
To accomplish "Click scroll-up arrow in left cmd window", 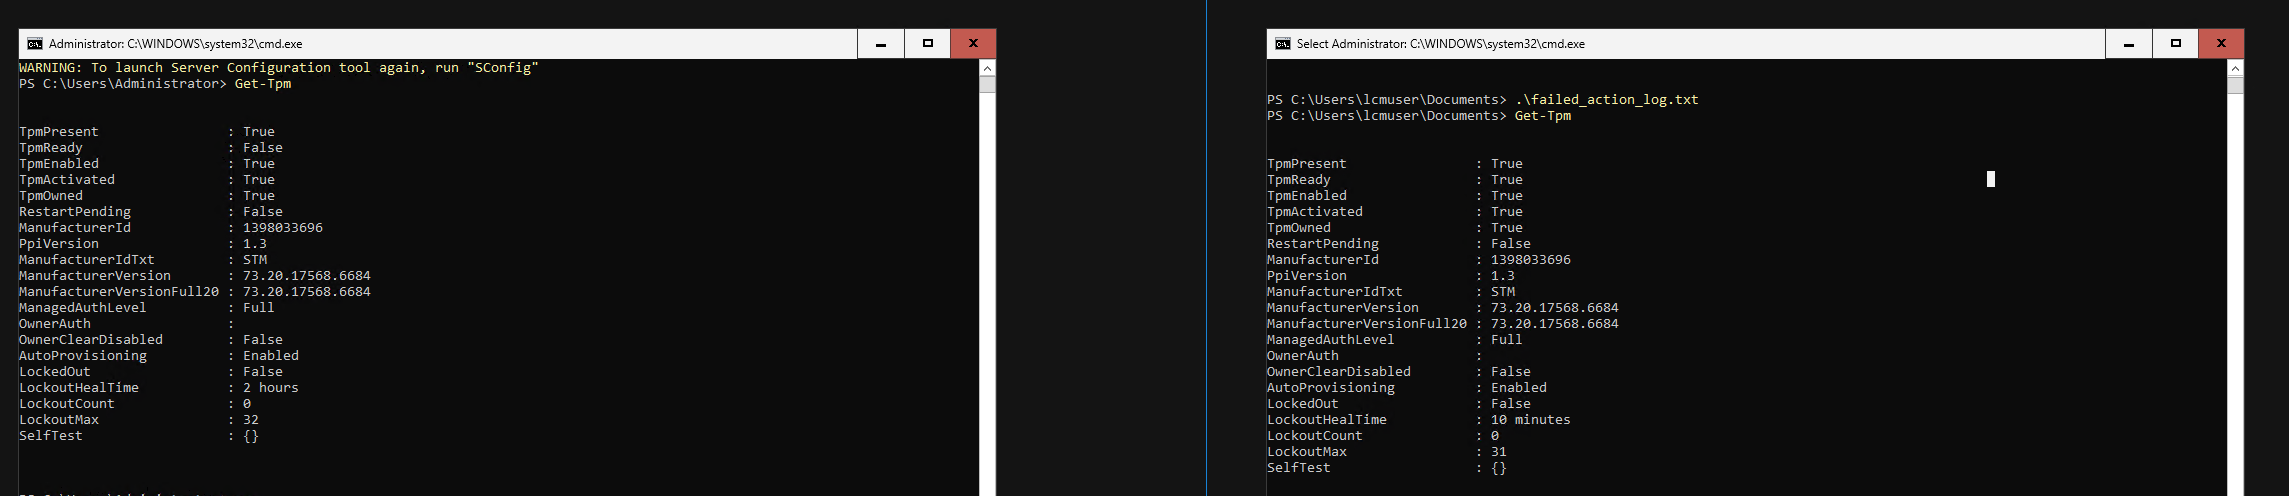I will [987, 68].
